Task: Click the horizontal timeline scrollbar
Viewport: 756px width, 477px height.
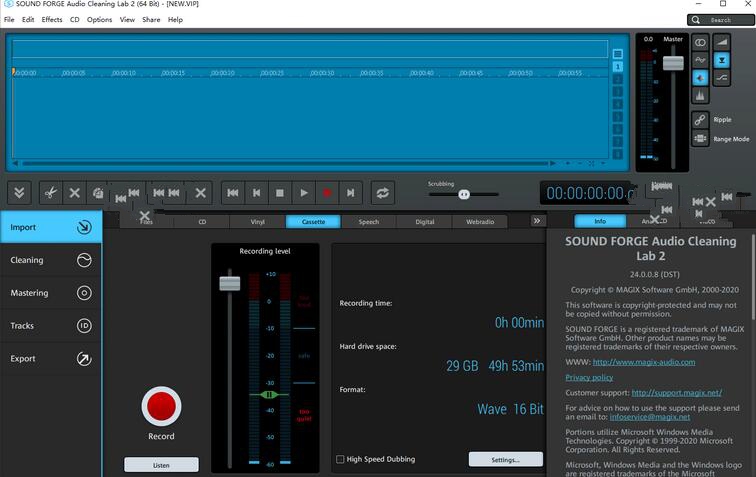Action: click(x=285, y=164)
